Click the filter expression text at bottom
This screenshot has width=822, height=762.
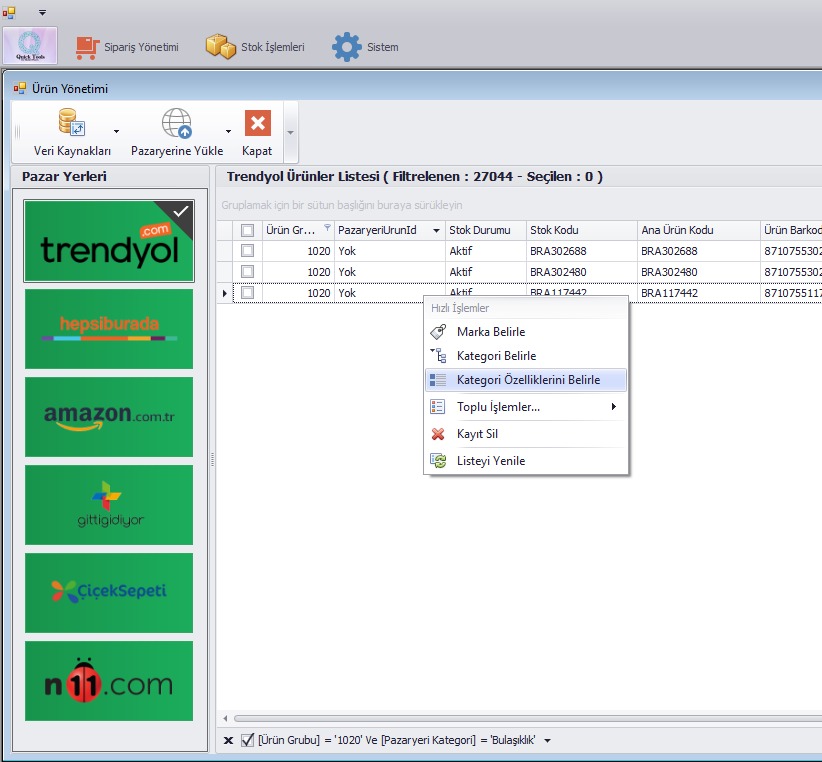396,740
